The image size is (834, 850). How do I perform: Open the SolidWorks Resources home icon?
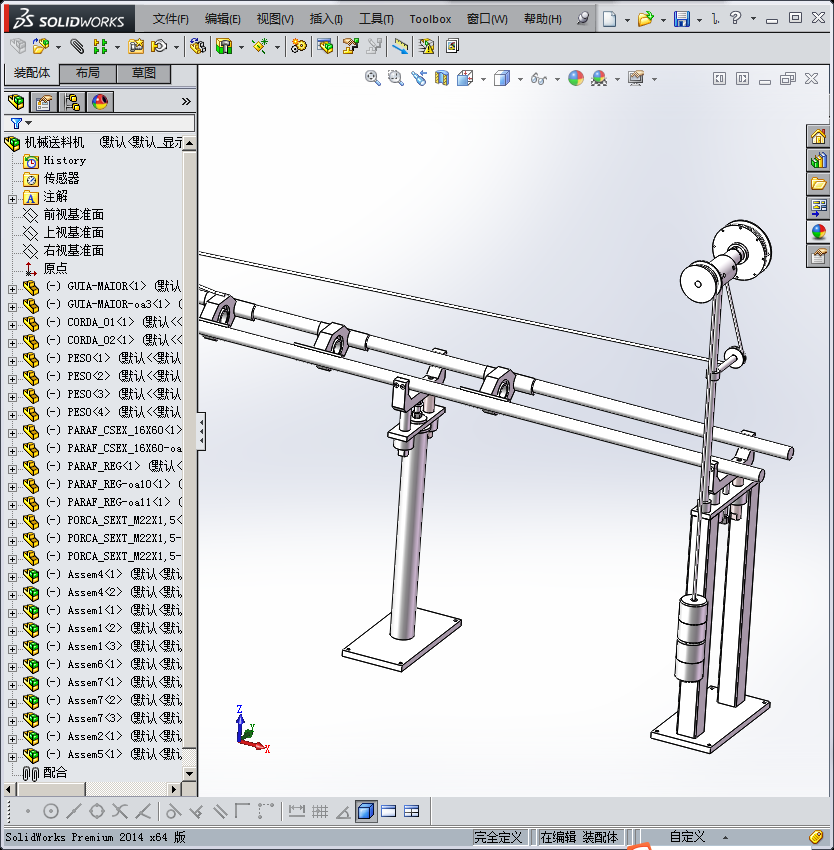point(819,137)
